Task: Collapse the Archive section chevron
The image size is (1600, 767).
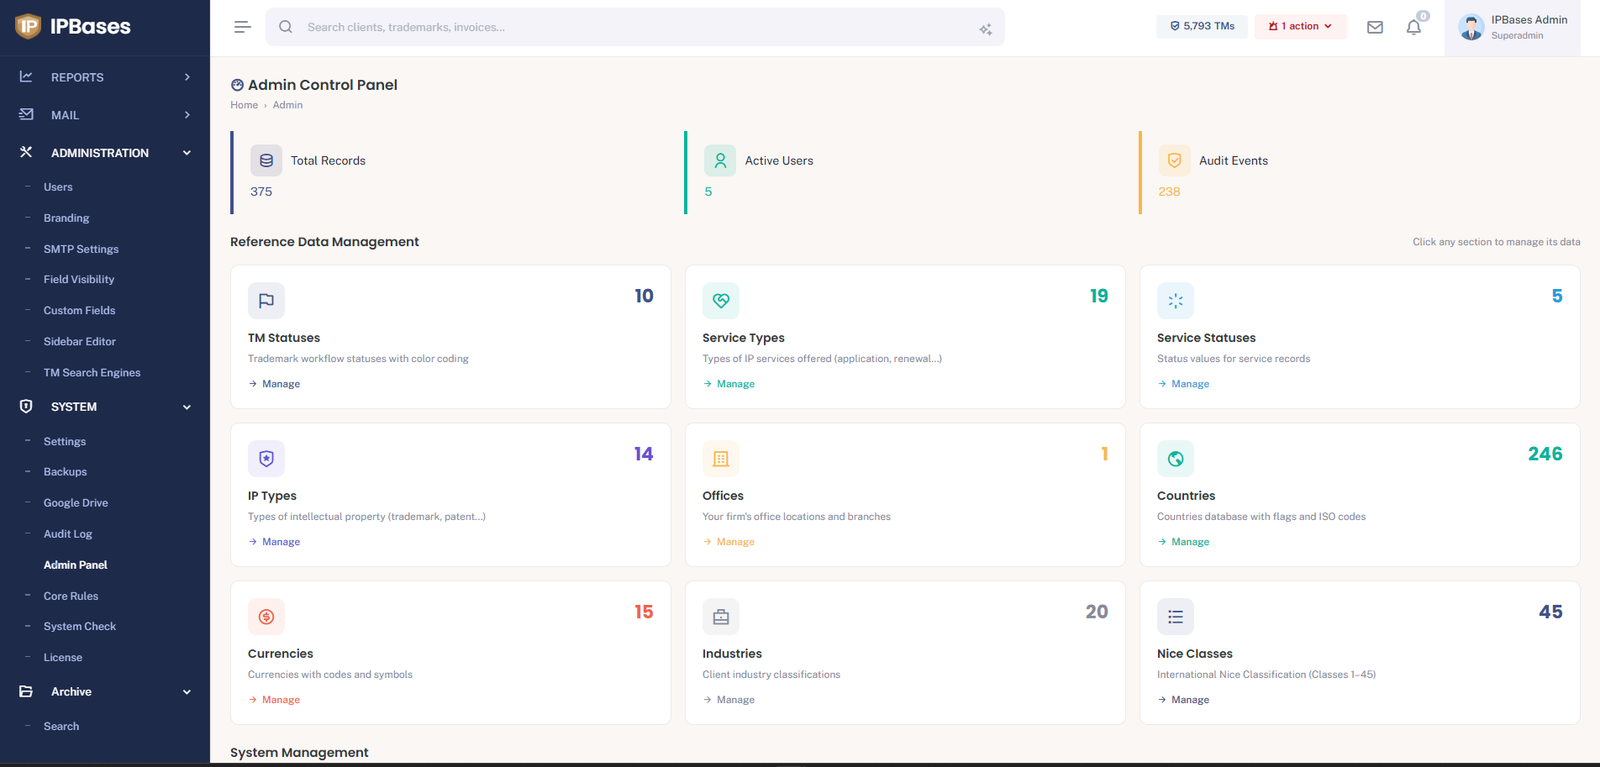Action: 187,692
